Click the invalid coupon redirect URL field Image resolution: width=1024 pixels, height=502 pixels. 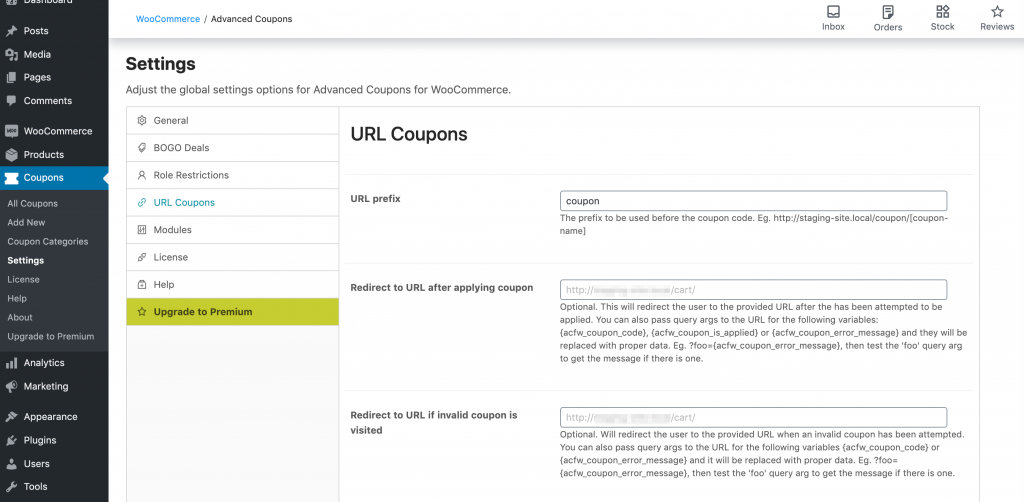pyautogui.click(x=753, y=417)
